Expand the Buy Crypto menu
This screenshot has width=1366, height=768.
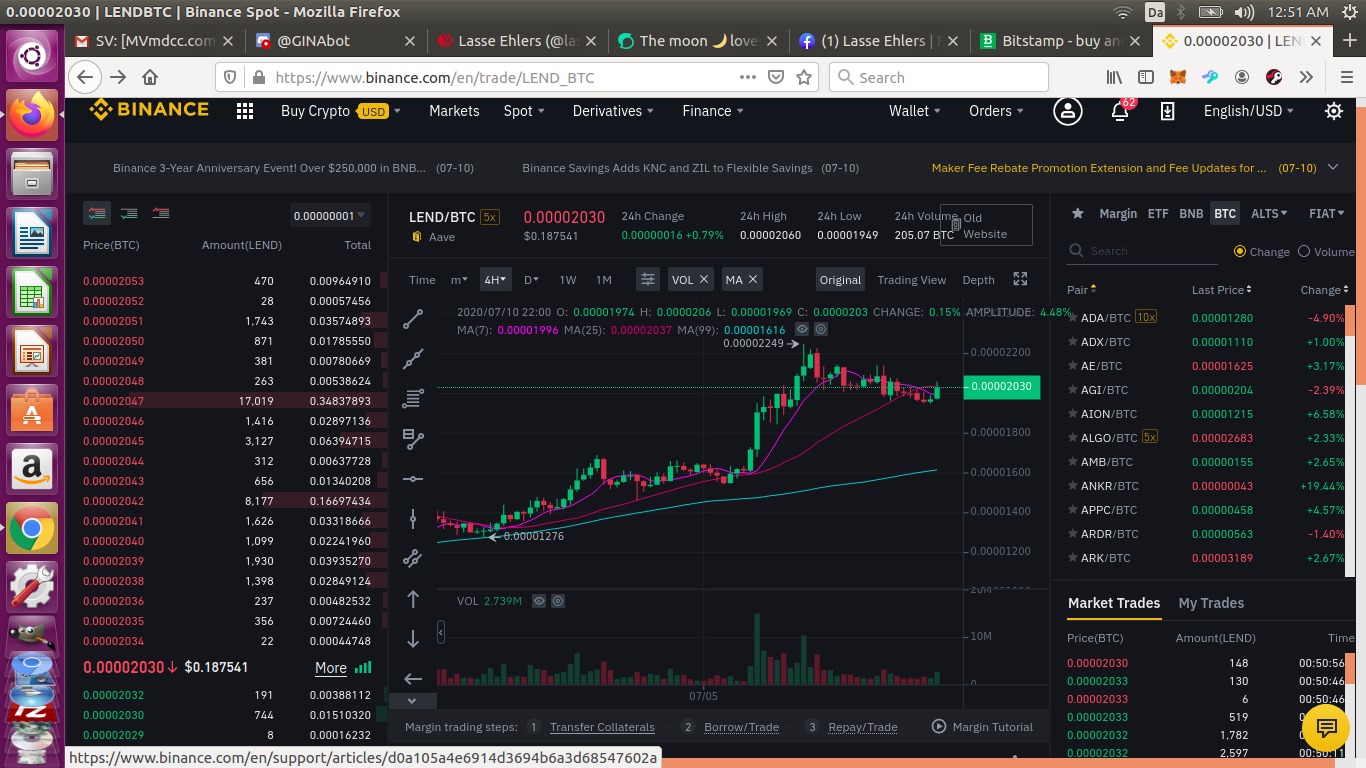[341, 111]
